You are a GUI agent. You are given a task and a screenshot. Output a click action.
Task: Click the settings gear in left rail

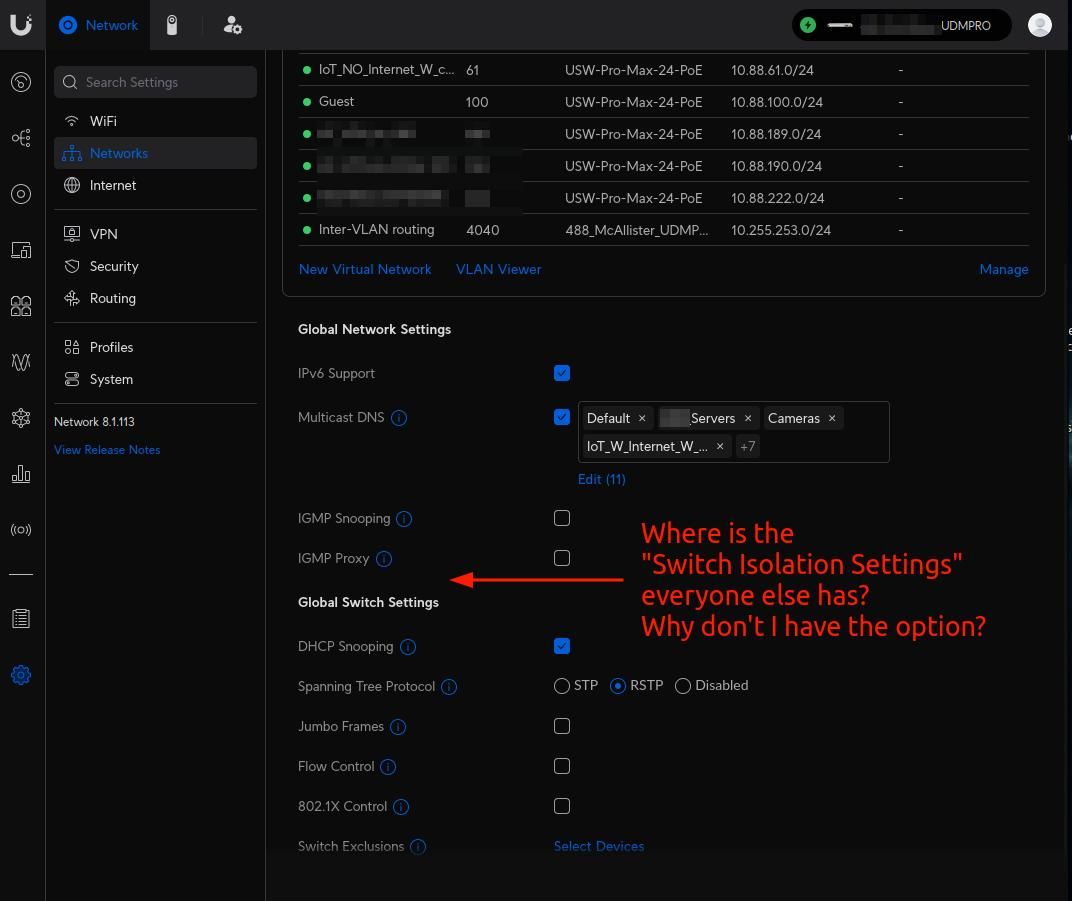coord(21,675)
